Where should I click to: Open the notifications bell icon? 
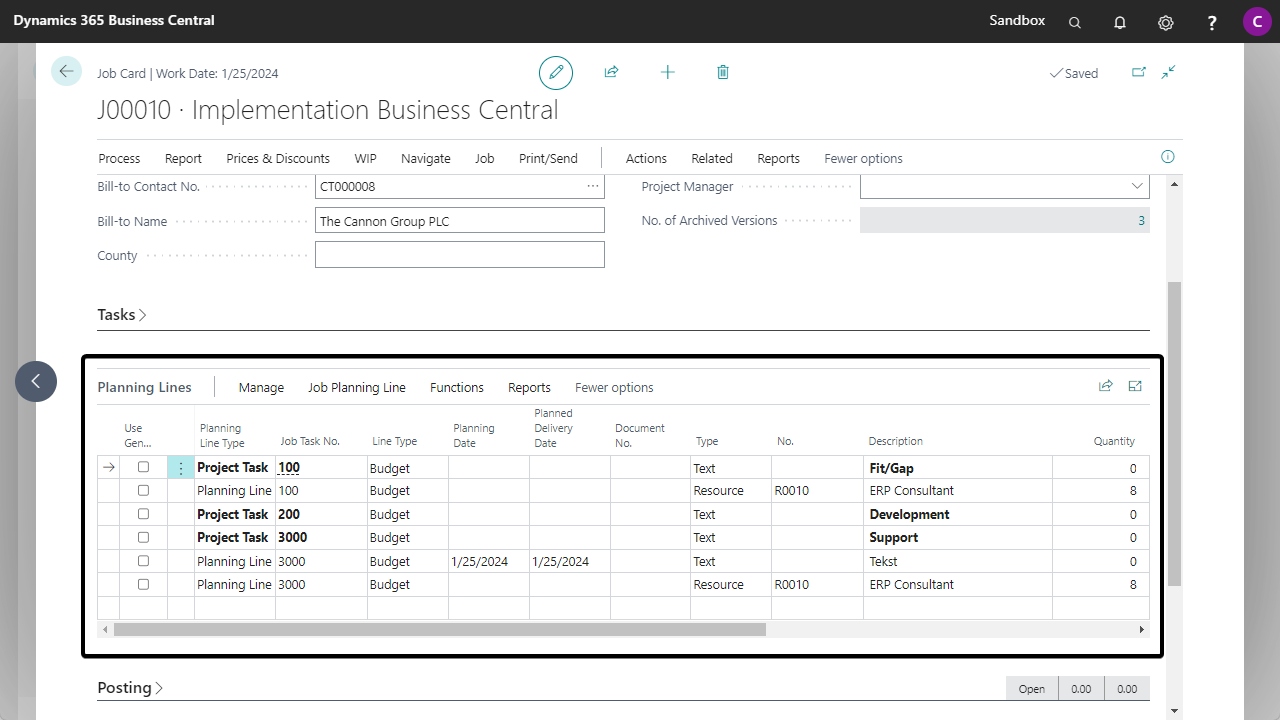click(x=1120, y=22)
